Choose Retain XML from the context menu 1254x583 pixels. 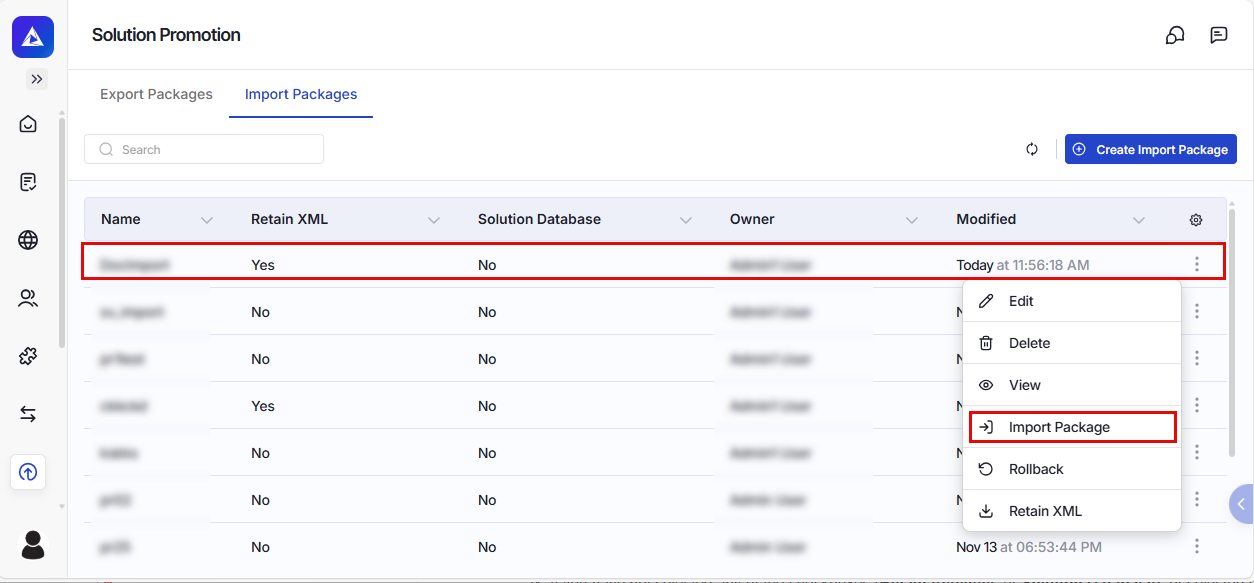(1072, 511)
